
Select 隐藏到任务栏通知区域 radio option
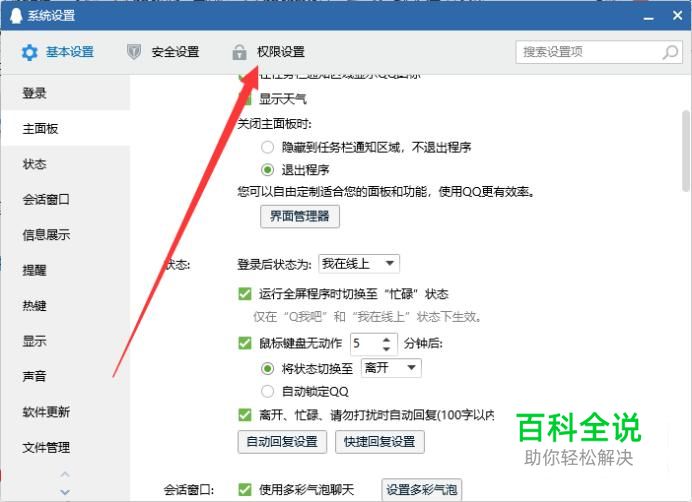[x=267, y=147]
